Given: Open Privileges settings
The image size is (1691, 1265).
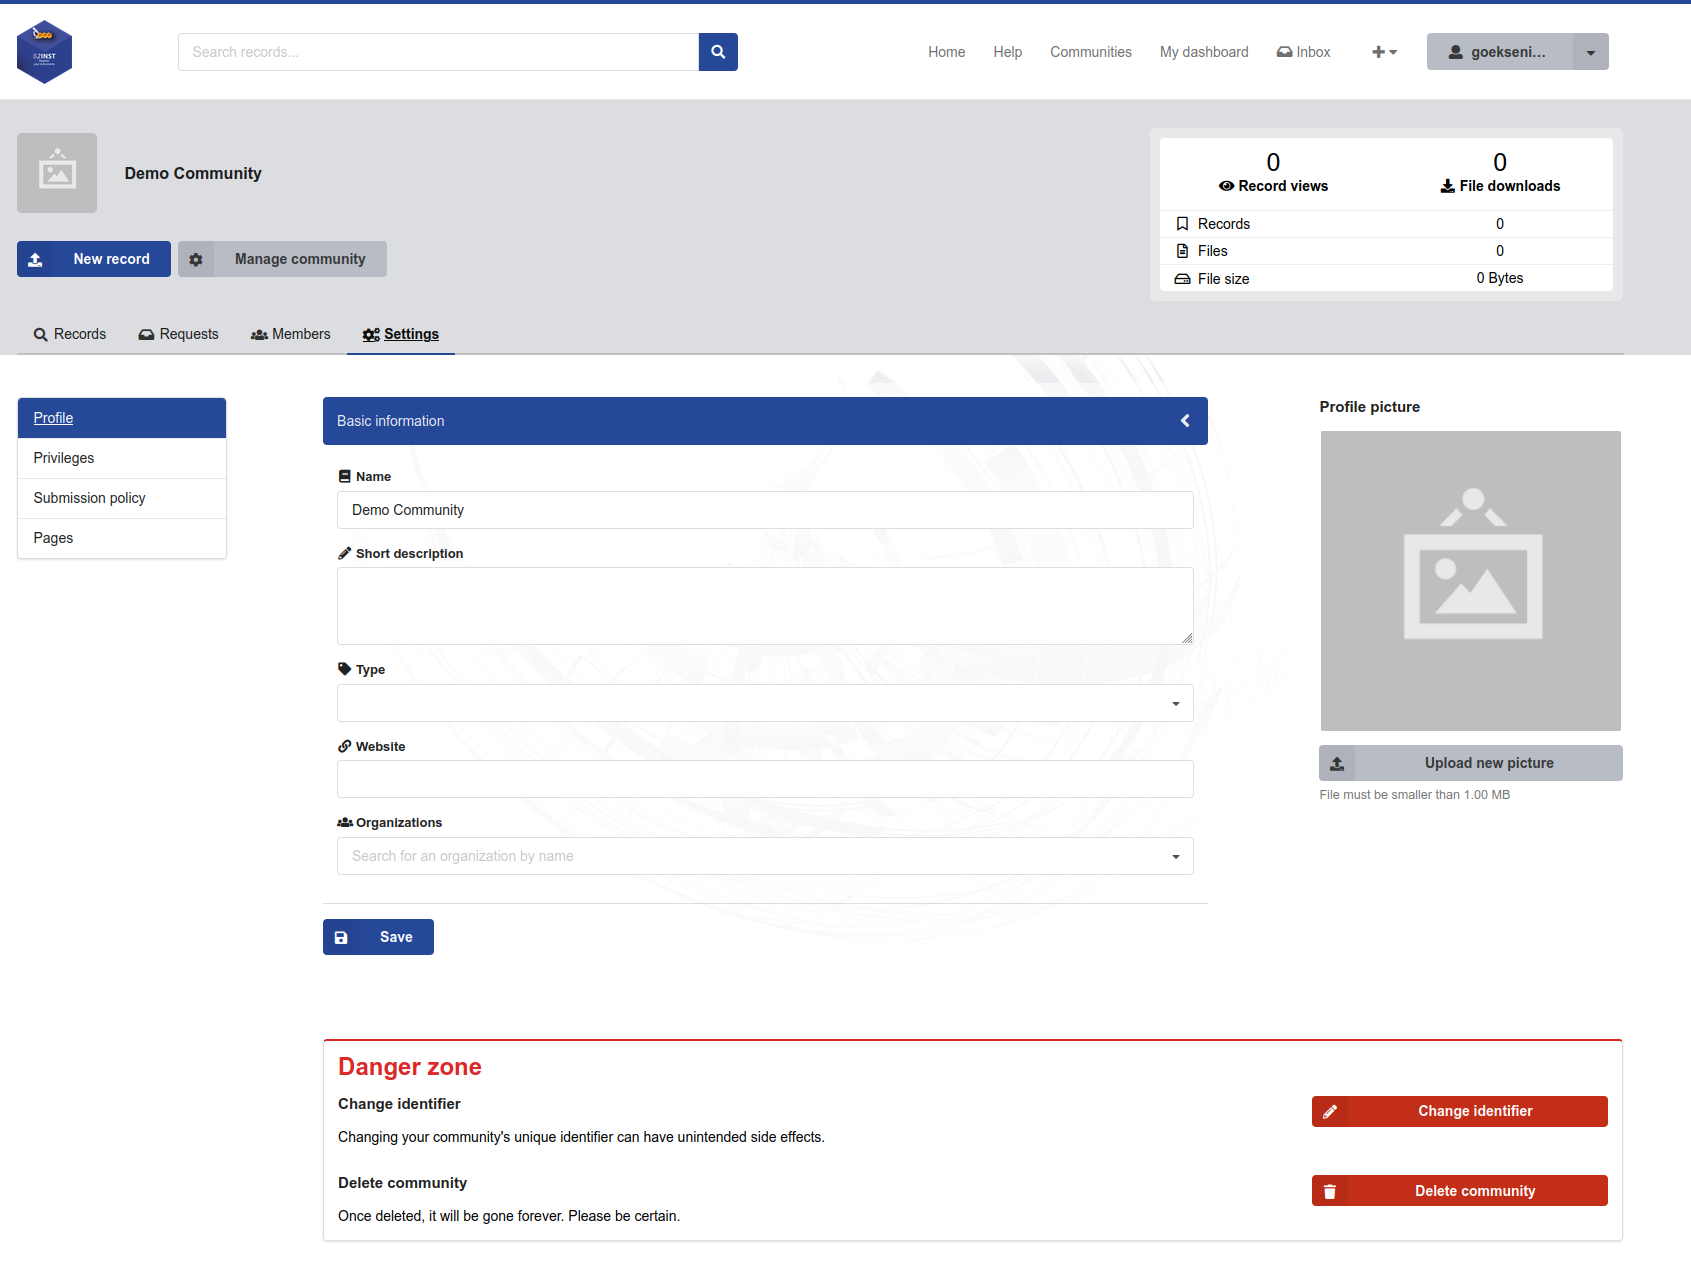Looking at the screenshot, I should coord(122,458).
